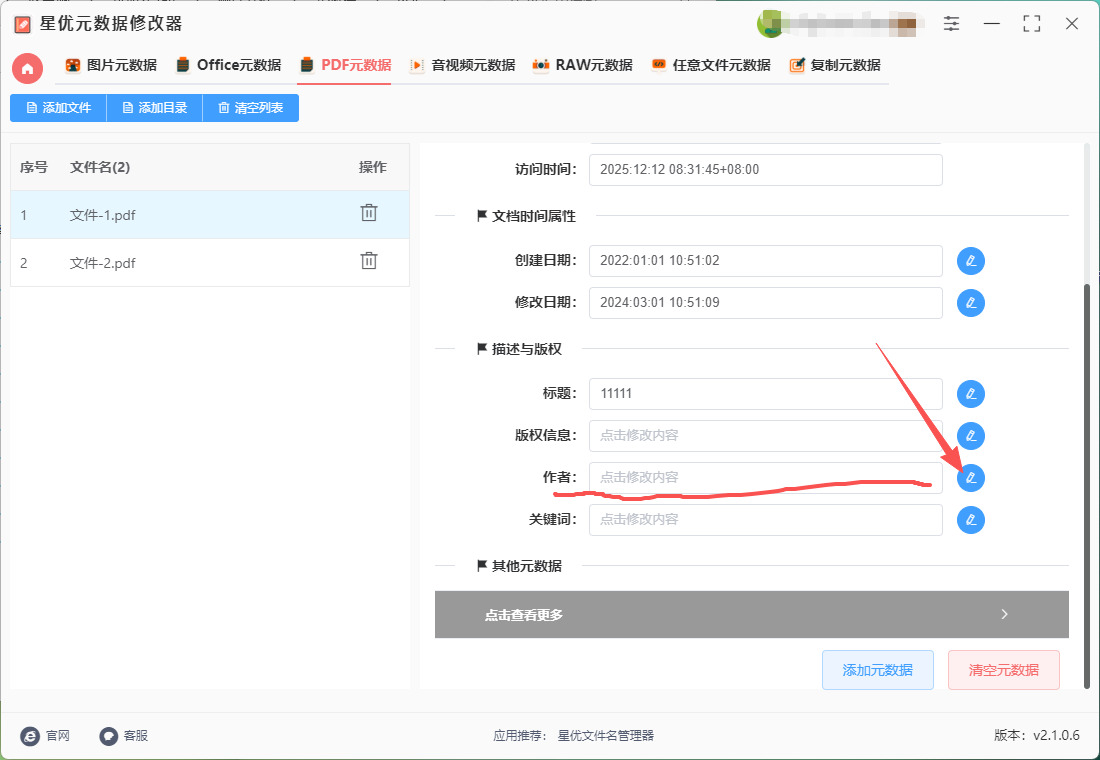This screenshot has height=760, width=1100.
Task: Click the 星优元数据修改器 app logo icon
Action: click(22, 25)
